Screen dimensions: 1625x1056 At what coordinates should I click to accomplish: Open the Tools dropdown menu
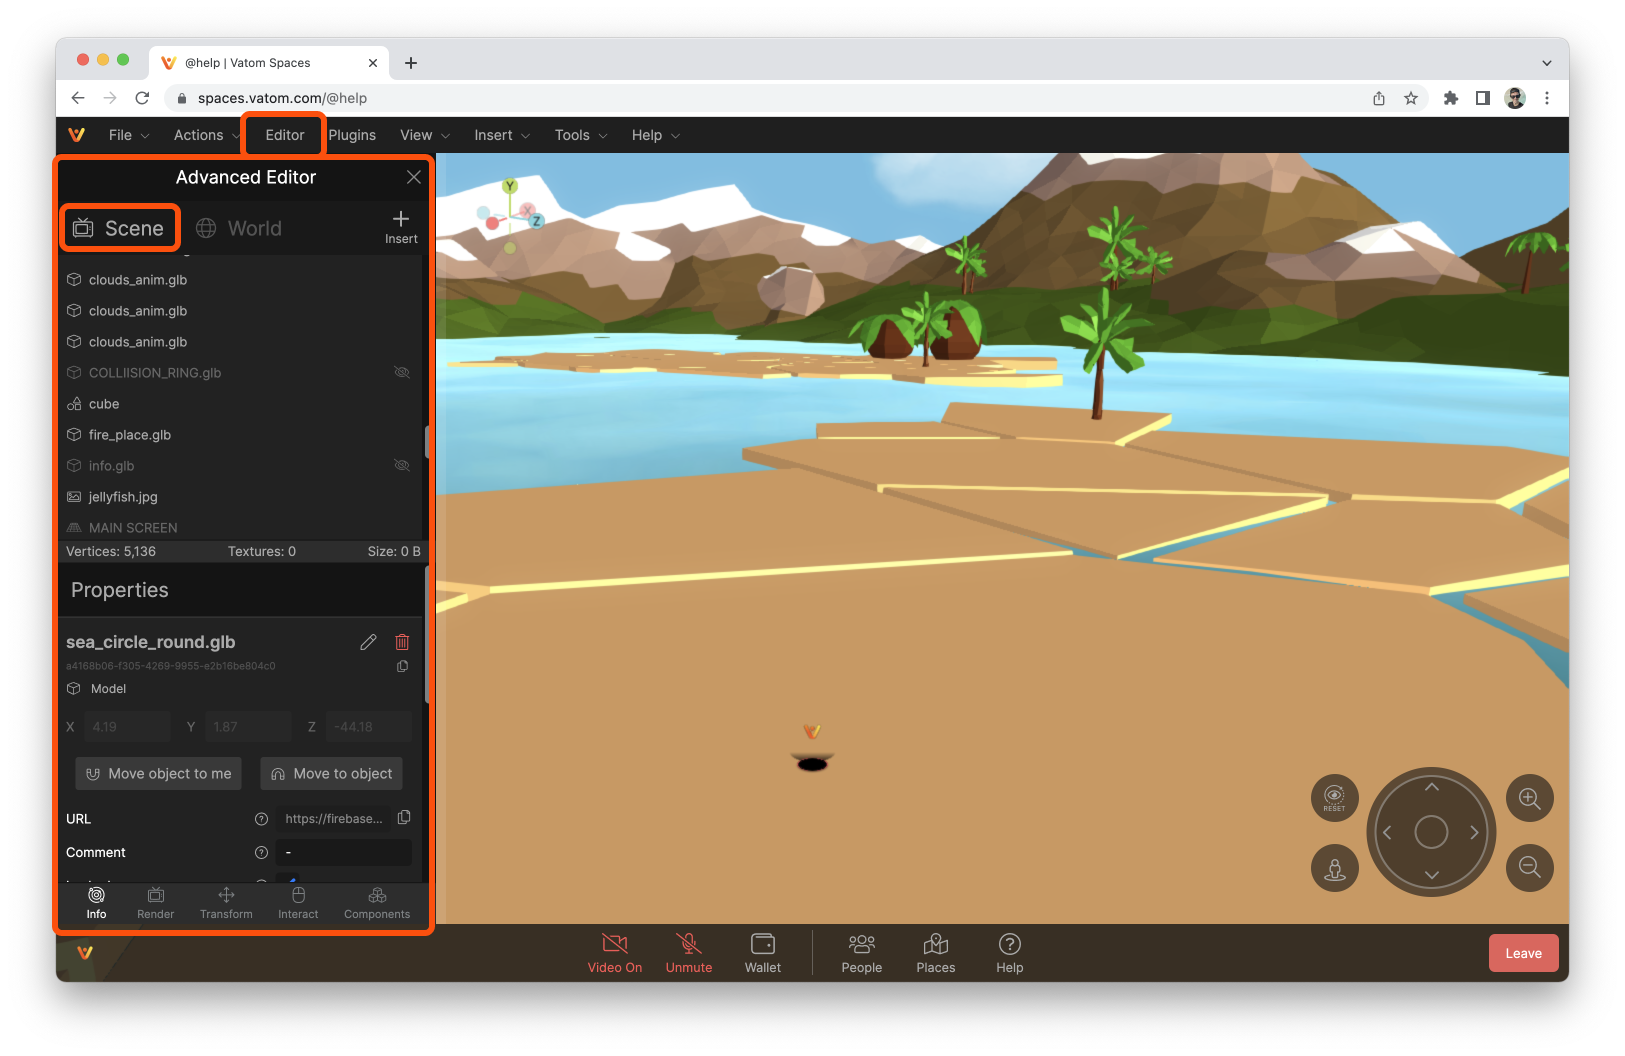point(581,135)
